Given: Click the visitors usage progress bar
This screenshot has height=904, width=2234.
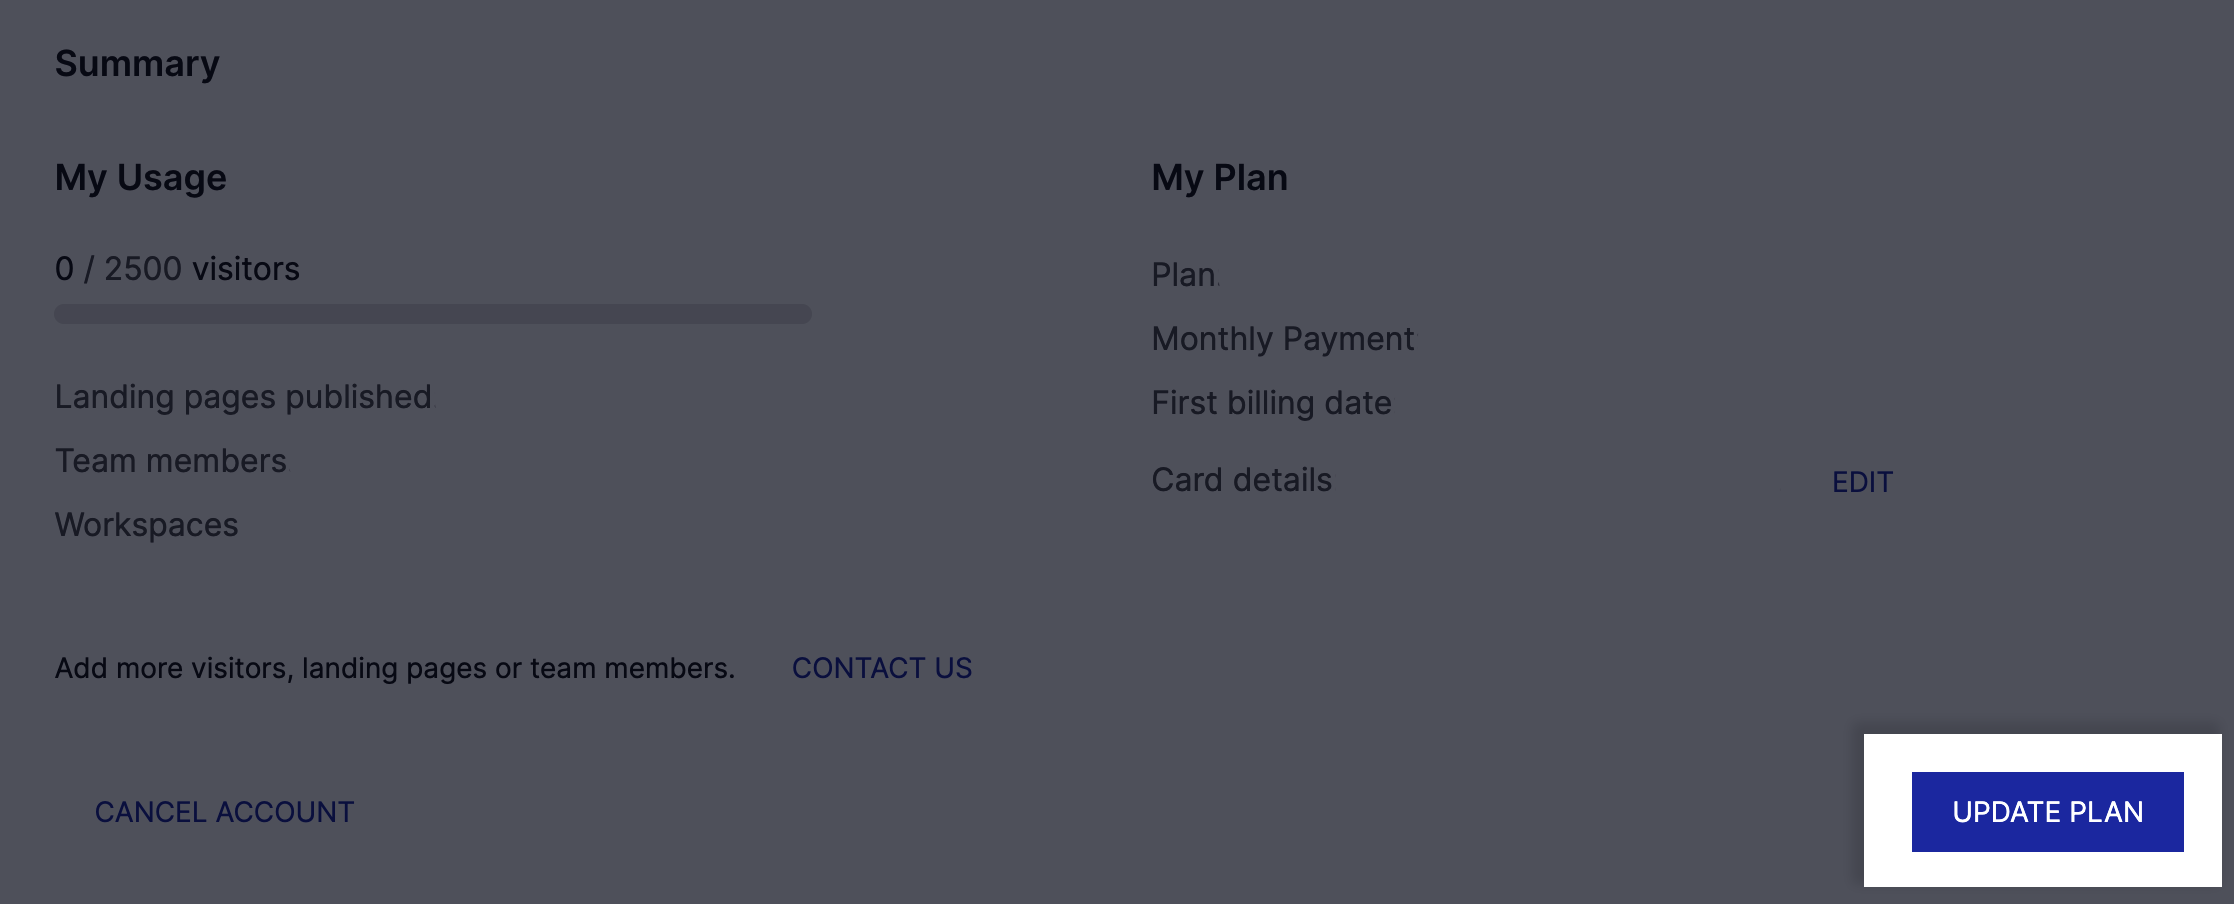Looking at the screenshot, I should [433, 314].
